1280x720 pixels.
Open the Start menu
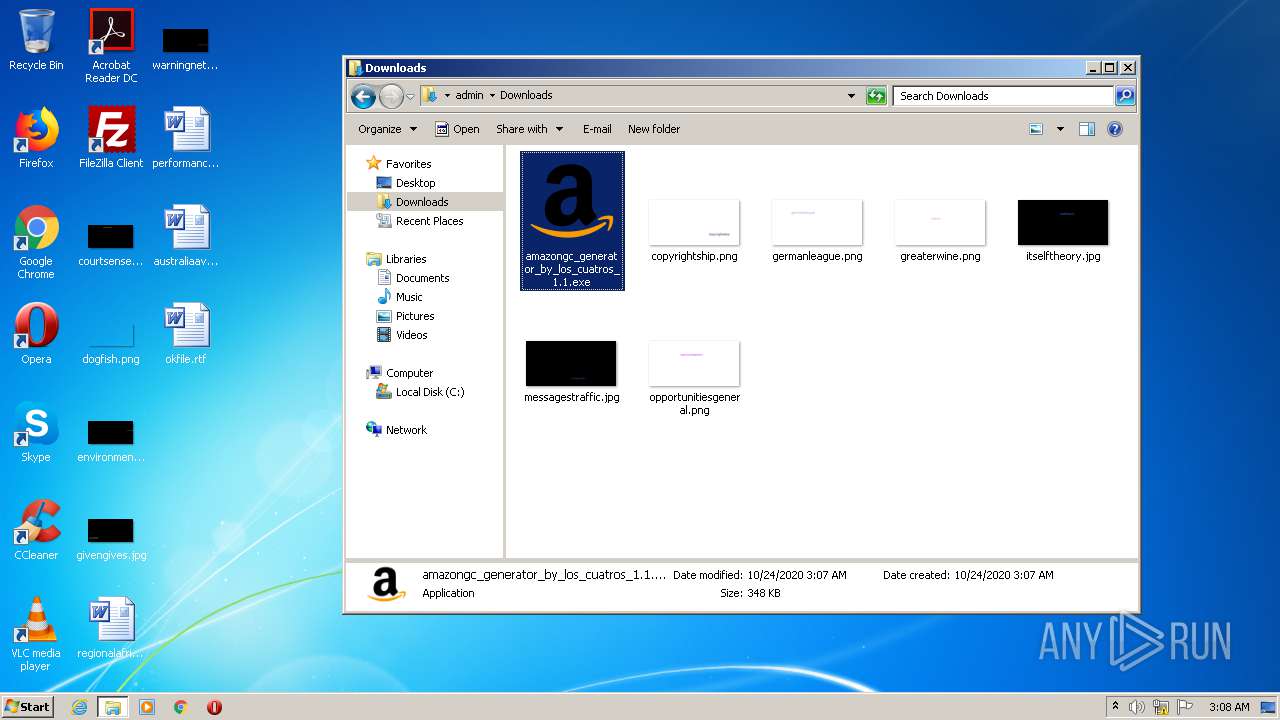pyautogui.click(x=28, y=707)
